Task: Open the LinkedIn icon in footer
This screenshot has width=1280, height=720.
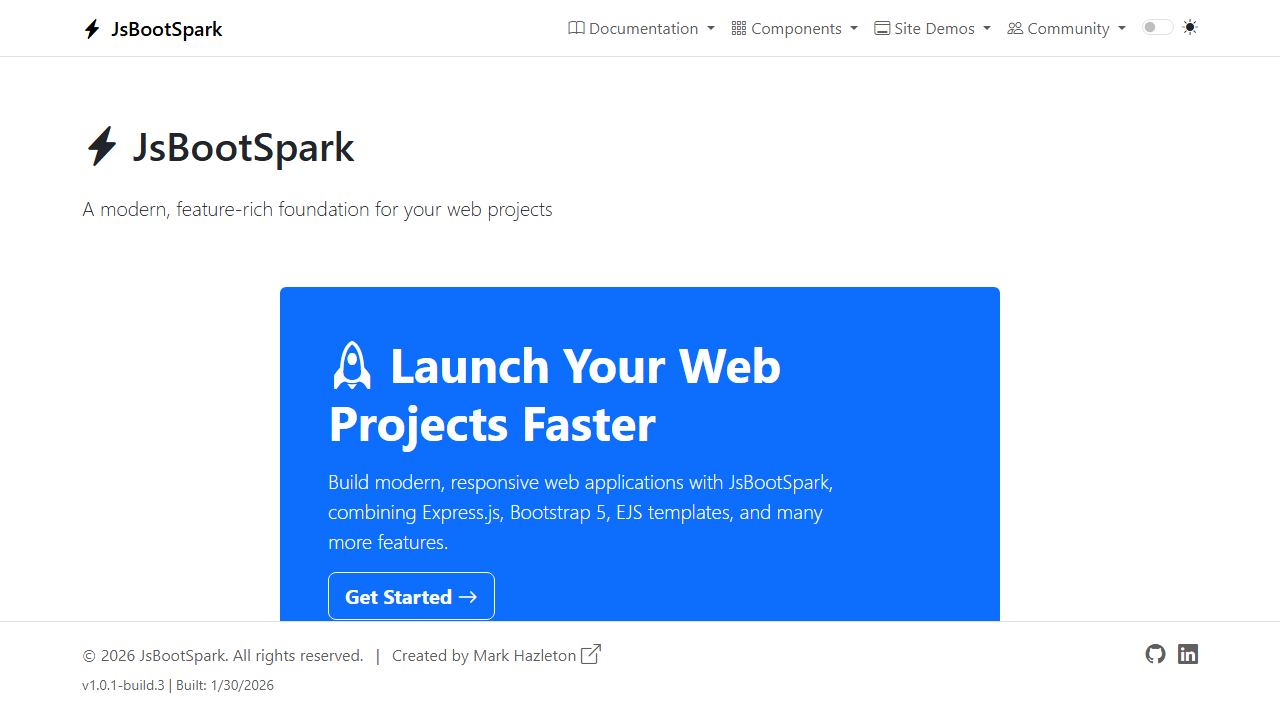Action: pyautogui.click(x=1188, y=654)
